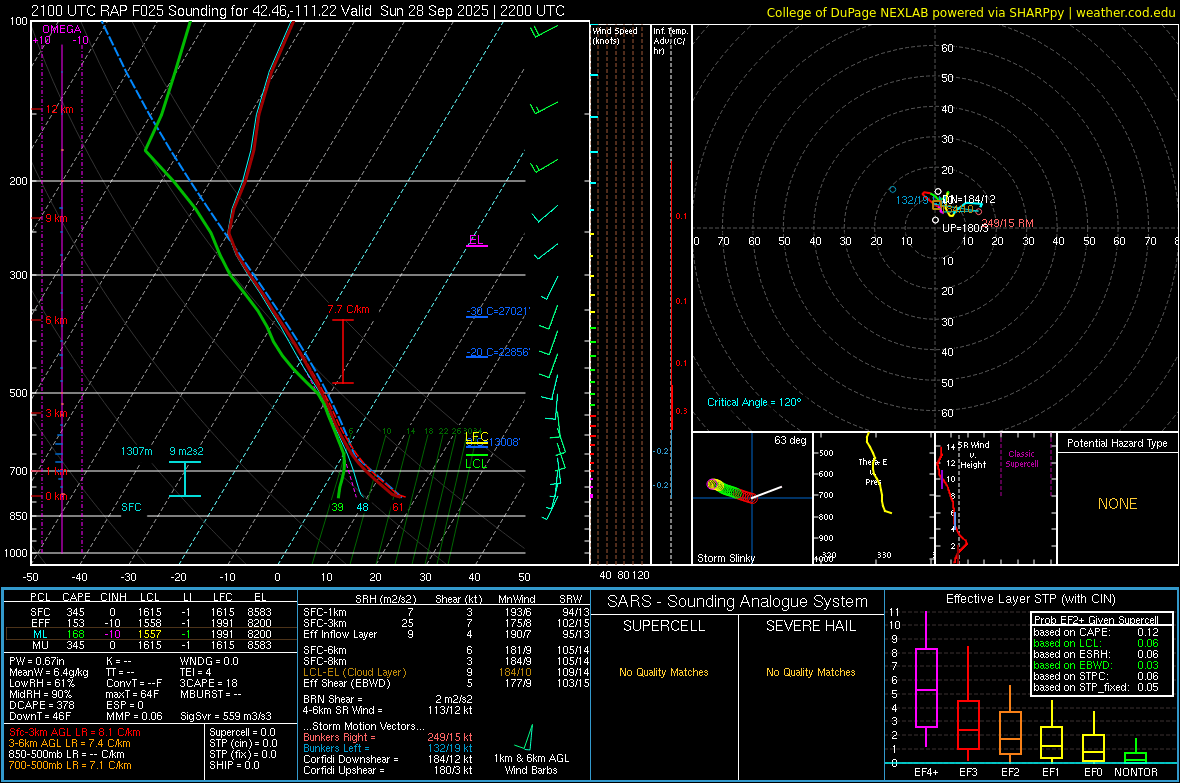Image resolution: width=1180 pixels, height=783 pixels.
Task: Select the MU parcel row label
Action: coord(40,645)
